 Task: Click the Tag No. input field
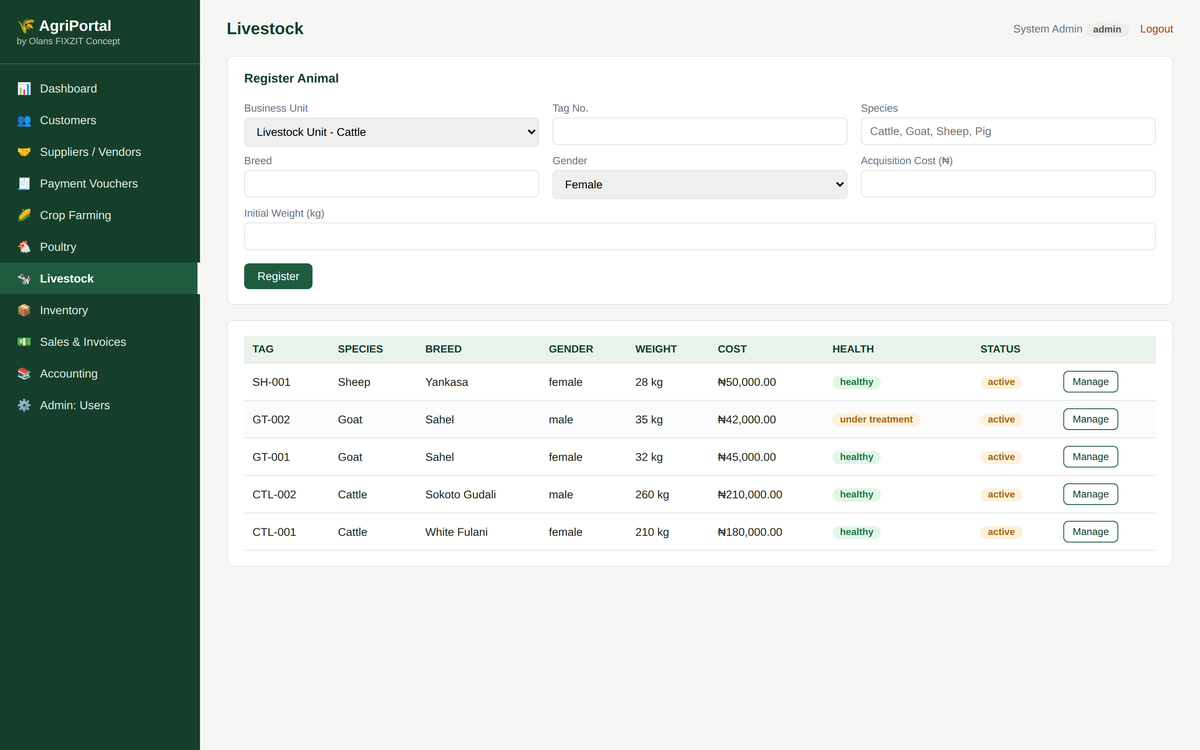(x=700, y=131)
